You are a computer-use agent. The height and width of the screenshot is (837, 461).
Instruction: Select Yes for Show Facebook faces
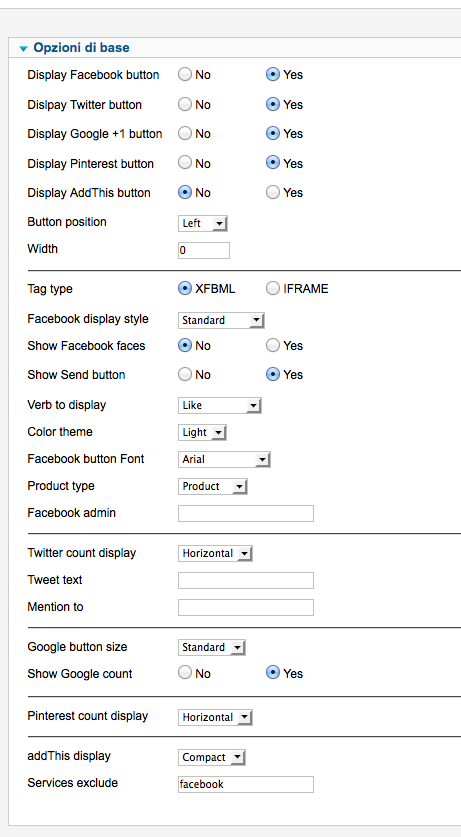(273, 346)
